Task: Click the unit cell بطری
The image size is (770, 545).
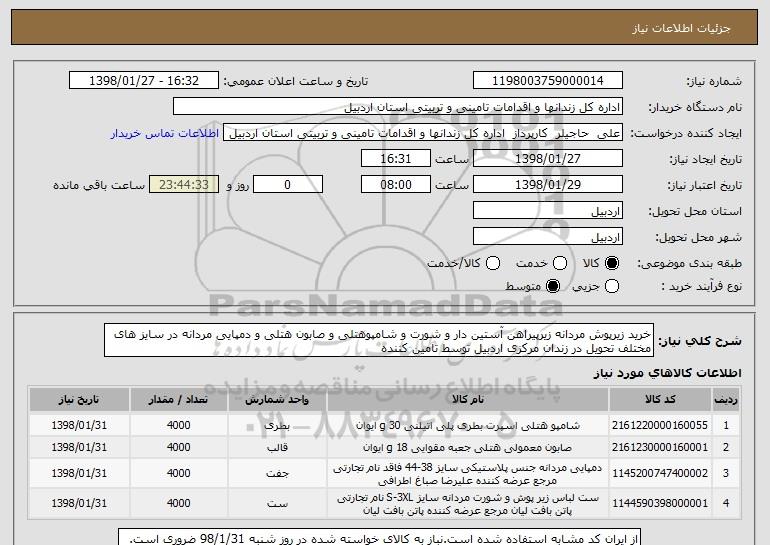Action: pyautogui.click(x=277, y=425)
